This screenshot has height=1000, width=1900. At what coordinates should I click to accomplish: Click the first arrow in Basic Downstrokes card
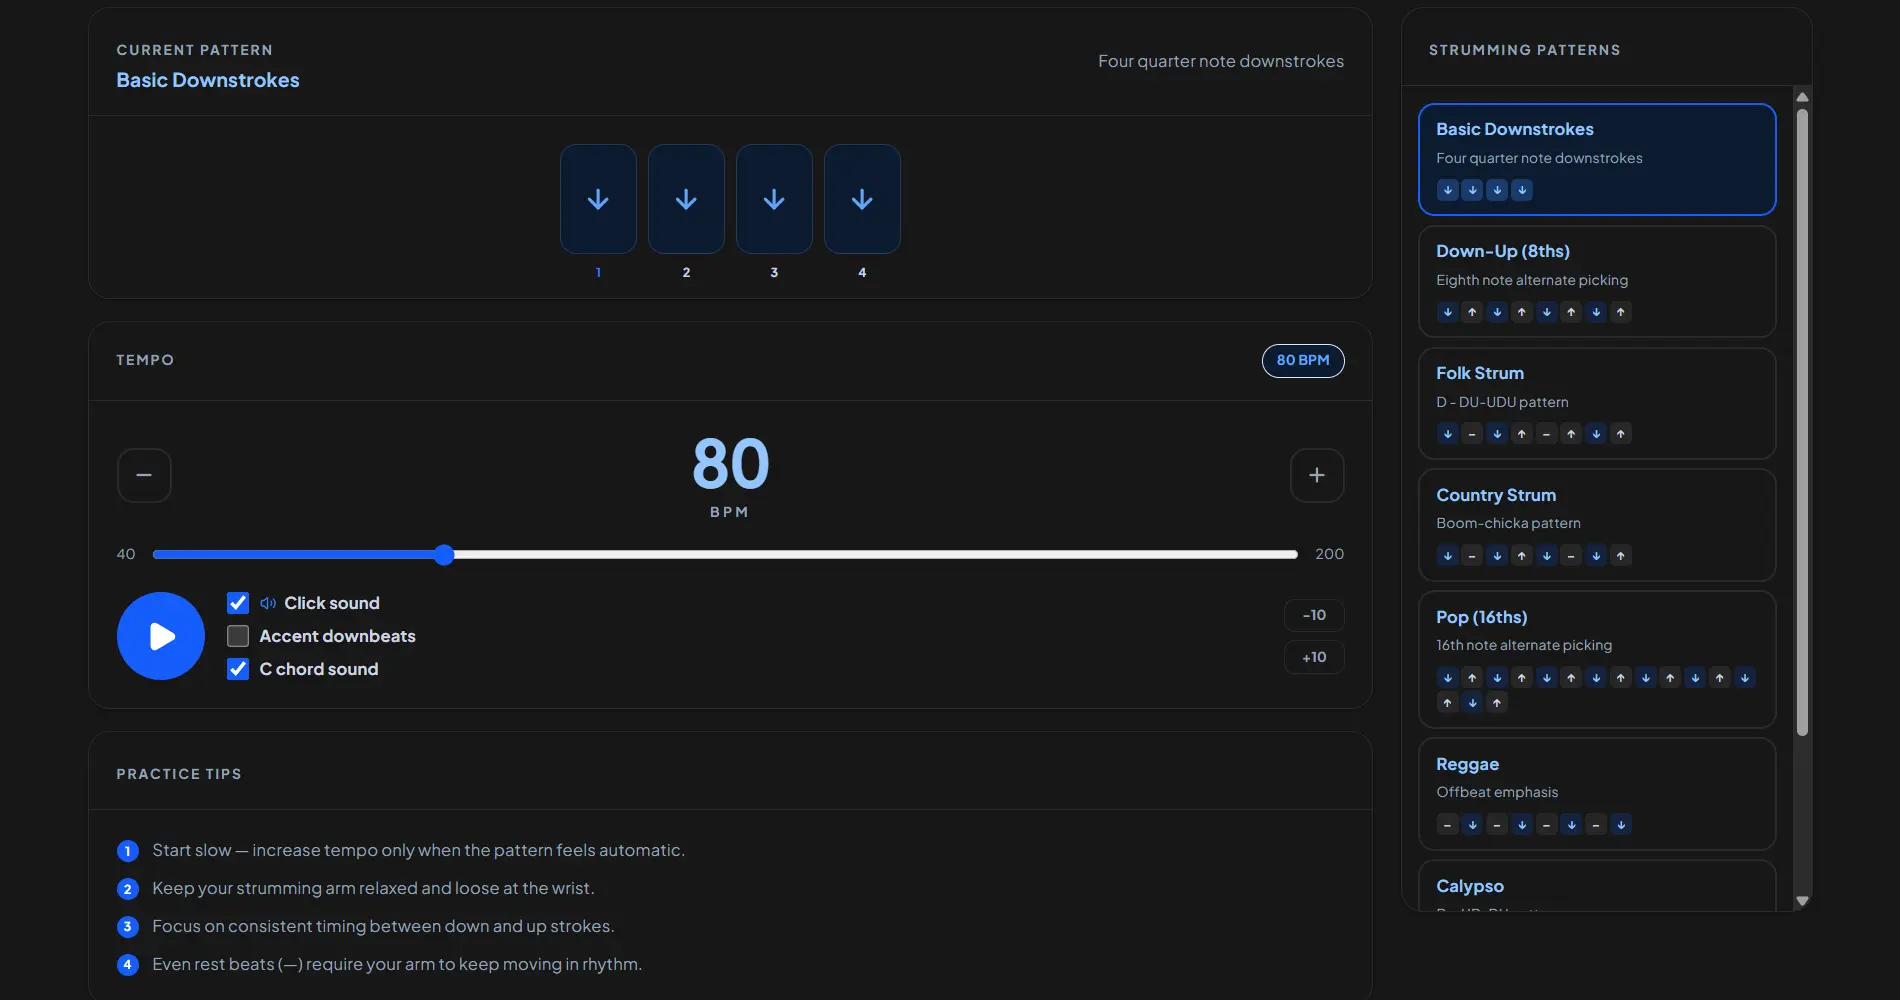1447,190
